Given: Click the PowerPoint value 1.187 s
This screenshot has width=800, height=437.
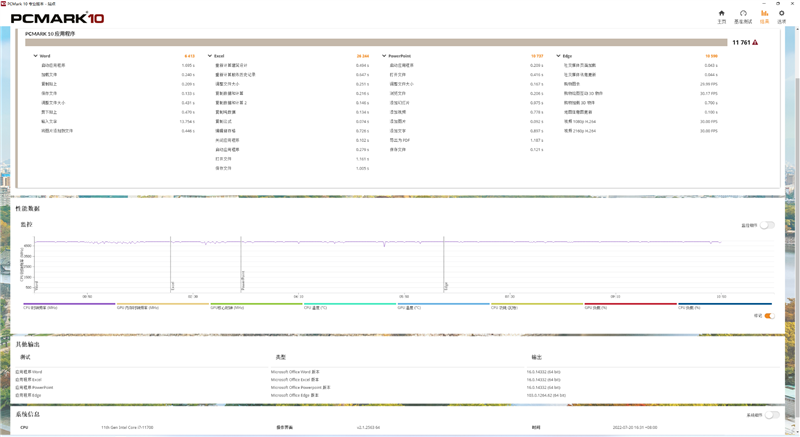Looking at the screenshot, I should pyautogui.click(x=537, y=140).
